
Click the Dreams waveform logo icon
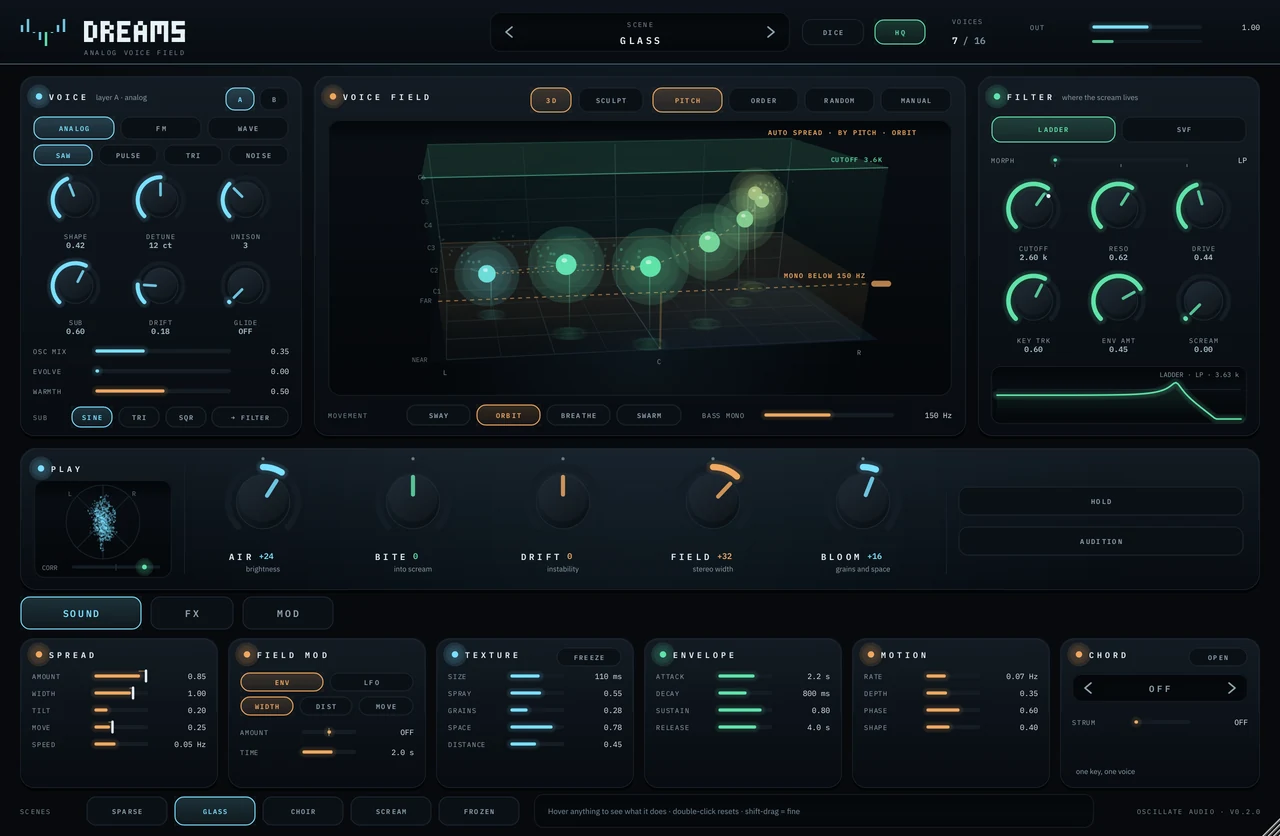coord(44,32)
